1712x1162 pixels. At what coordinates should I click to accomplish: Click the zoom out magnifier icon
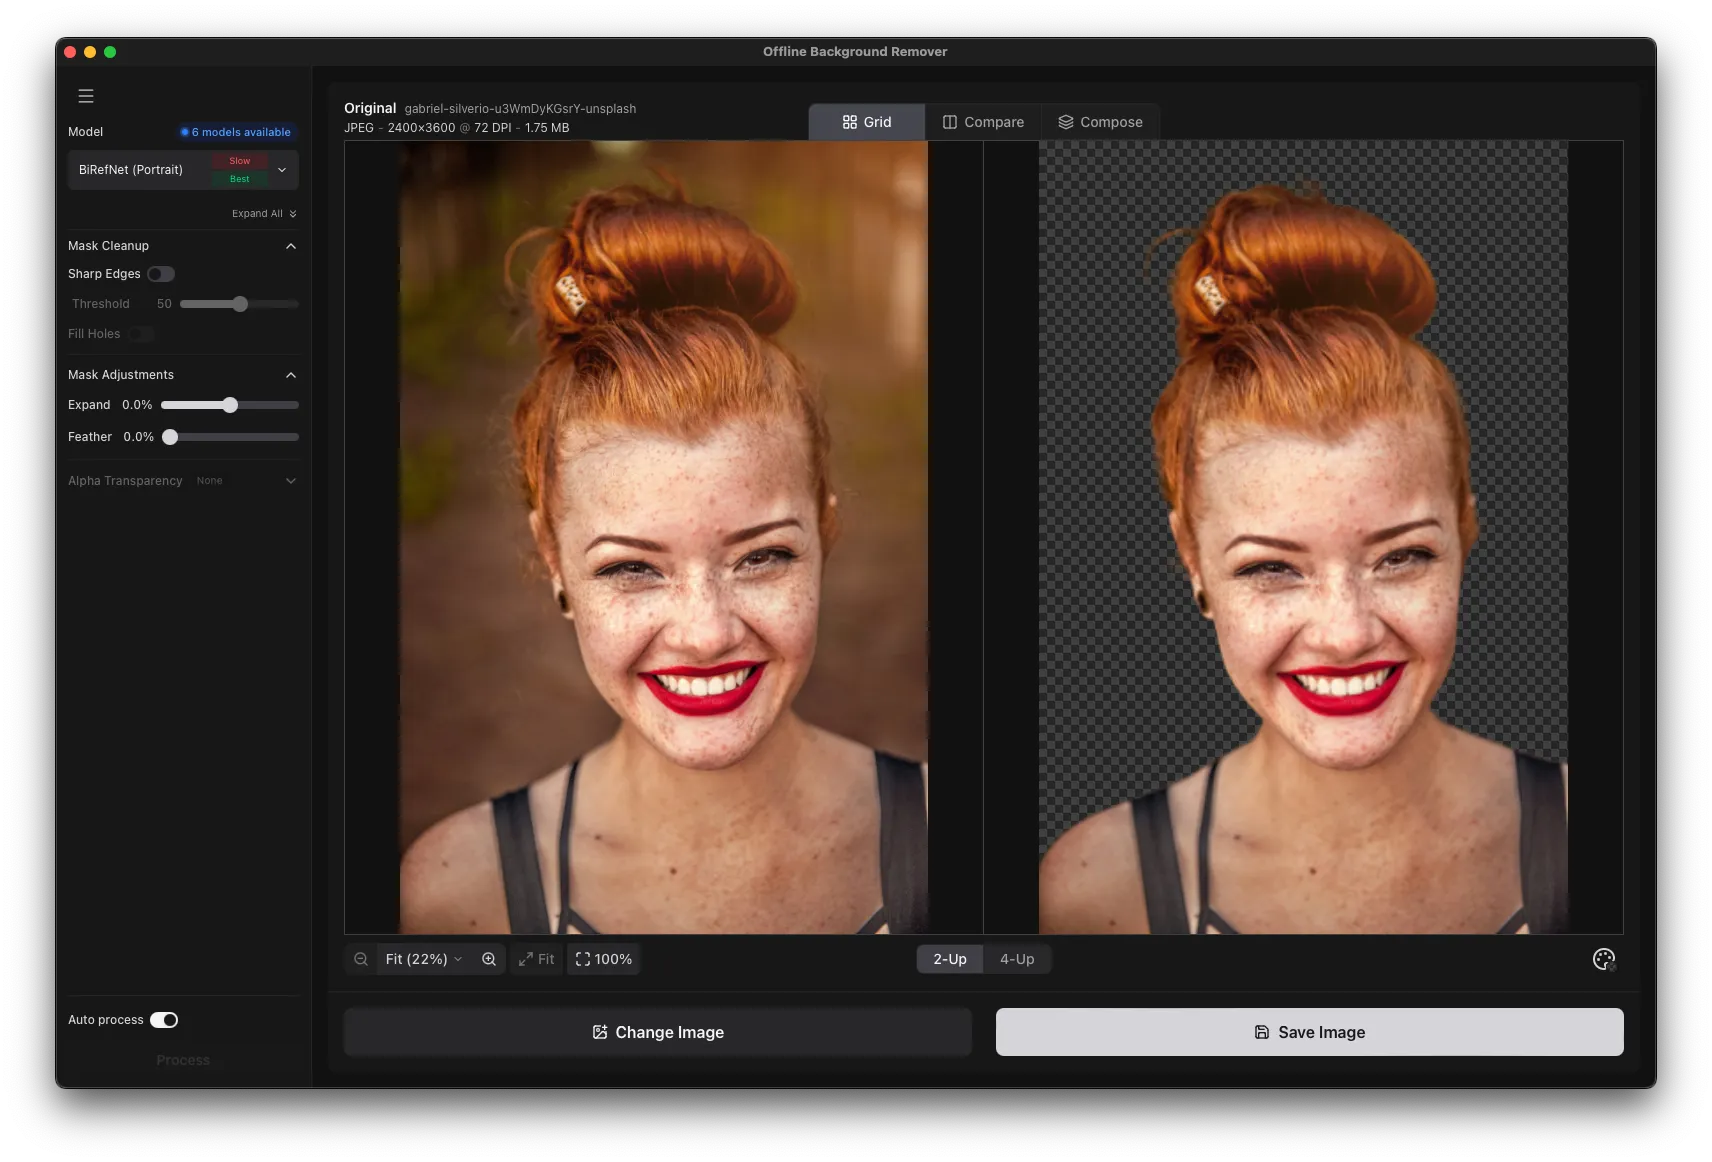tap(360, 959)
